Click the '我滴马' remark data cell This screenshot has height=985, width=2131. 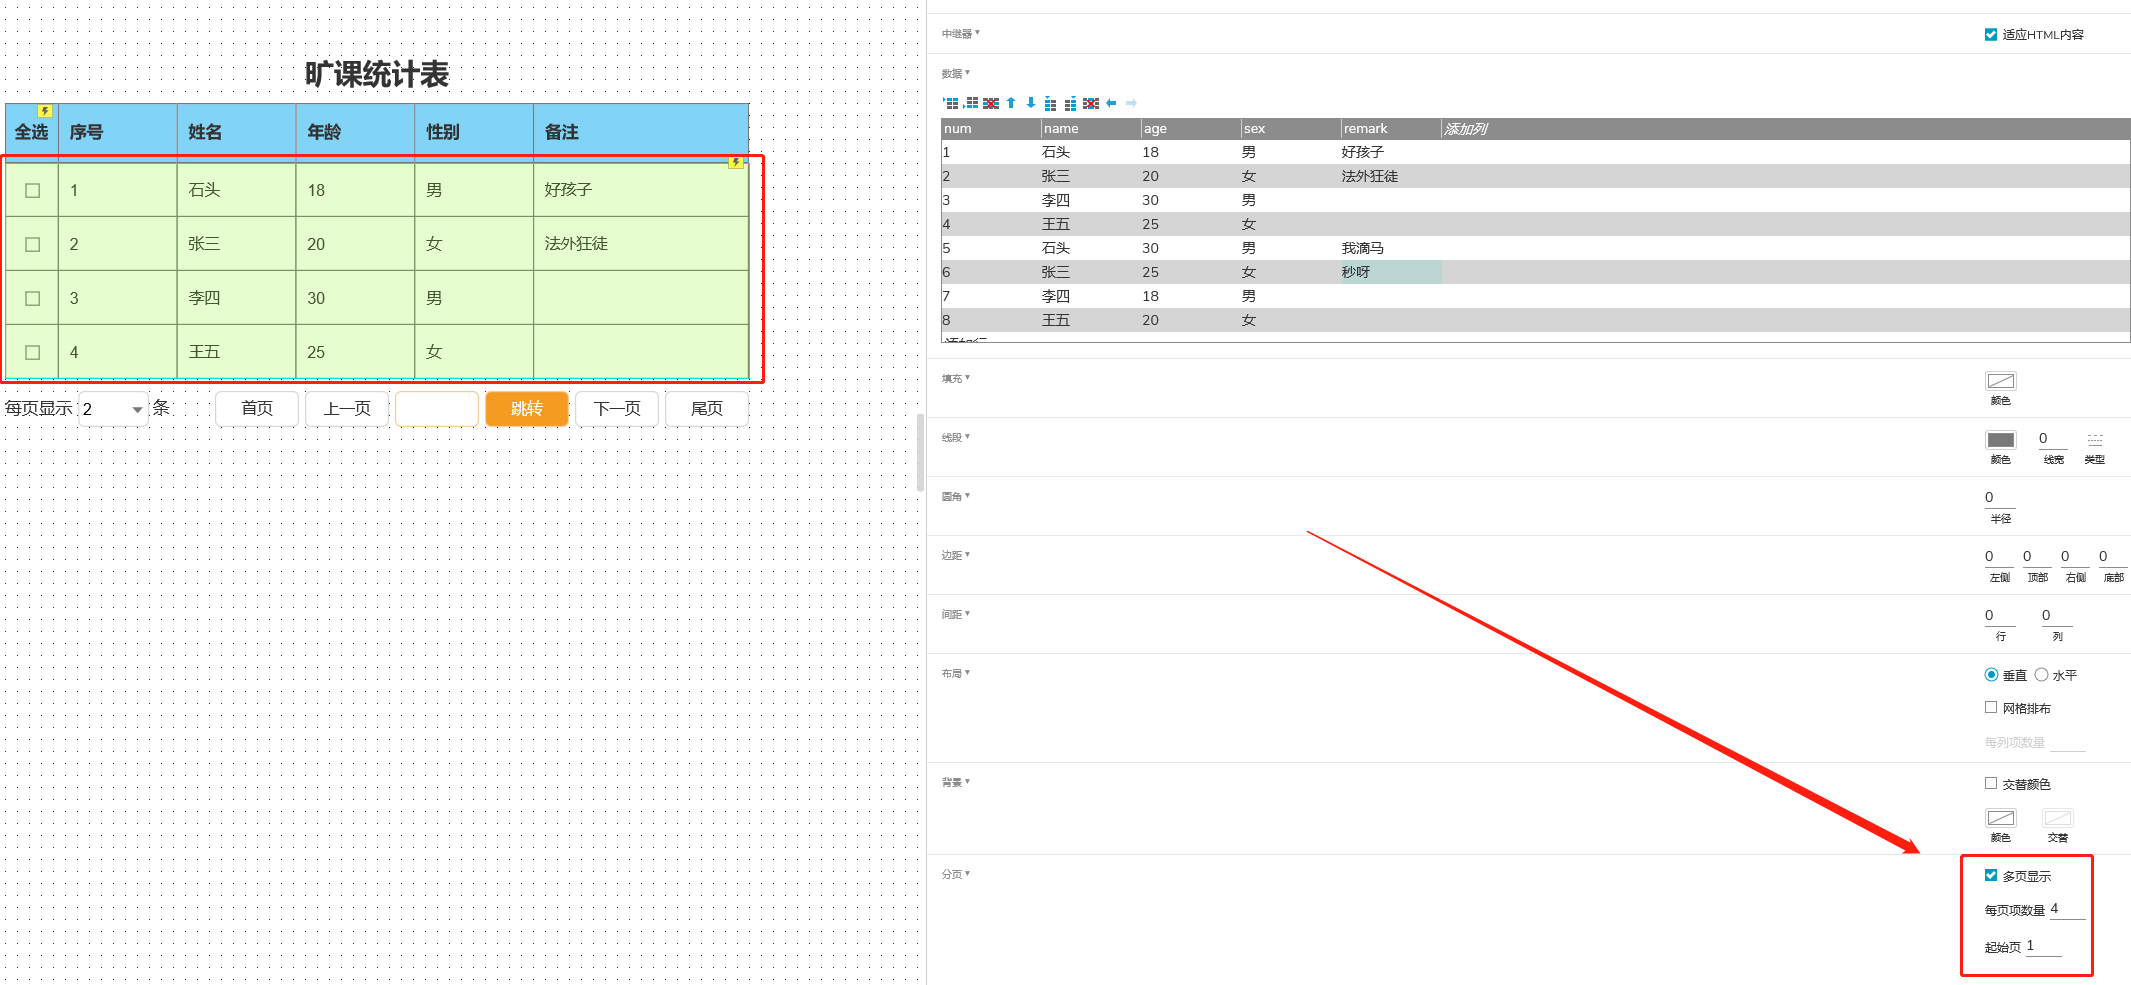pos(1390,248)
